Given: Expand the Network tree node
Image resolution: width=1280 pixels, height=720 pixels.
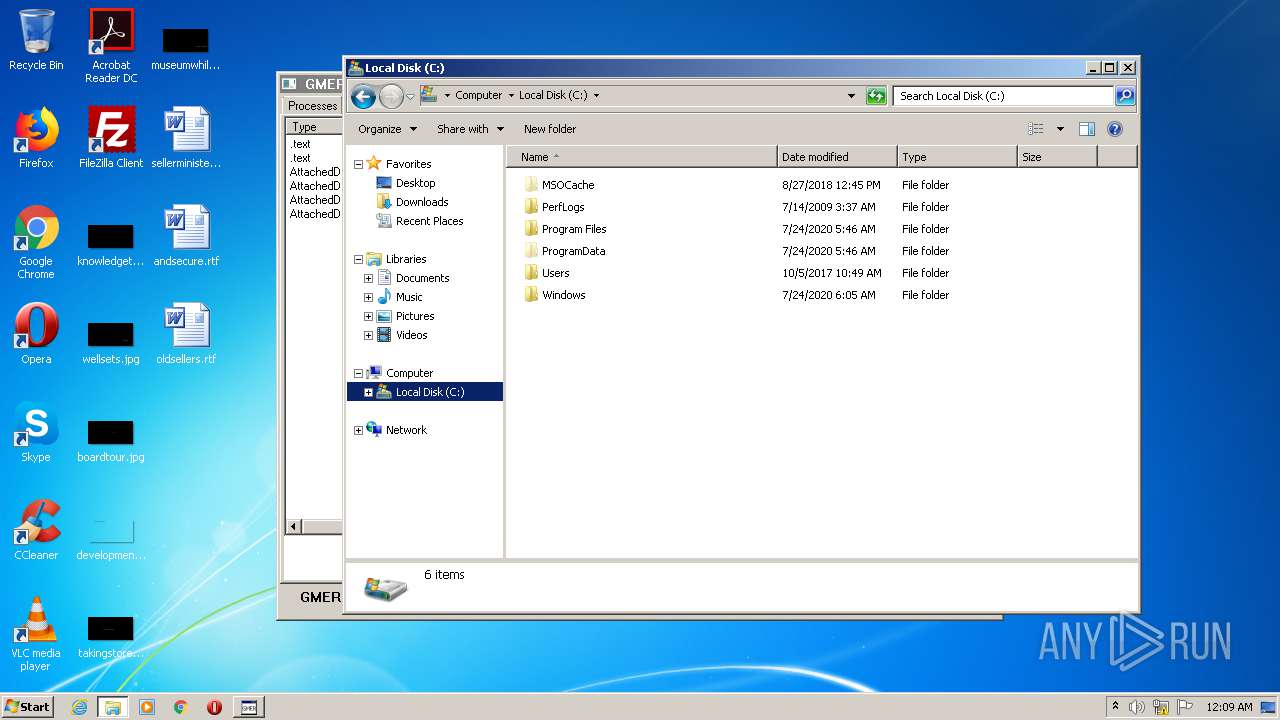Looking at the screenshot, I should pyautogui.click(x=358, y=430).
